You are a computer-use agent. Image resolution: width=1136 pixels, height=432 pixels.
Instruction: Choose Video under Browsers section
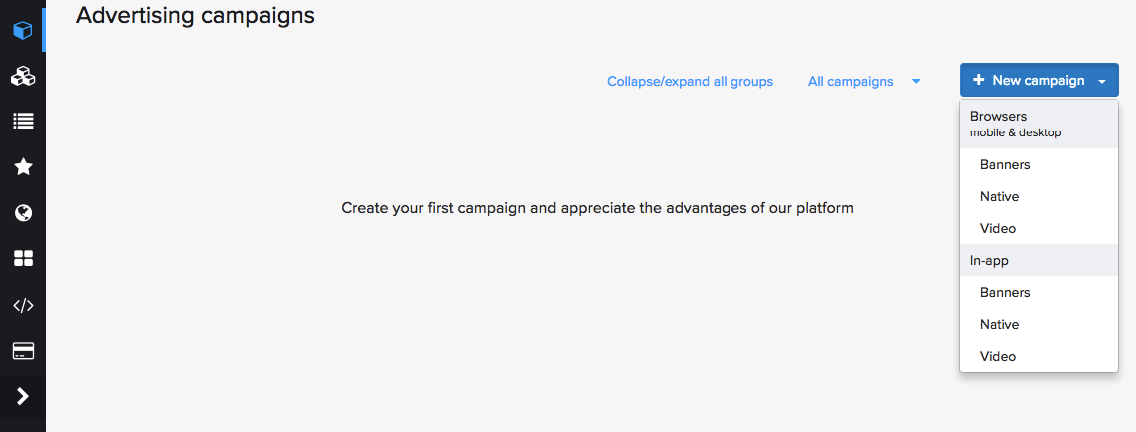click(x=998, y=228)
